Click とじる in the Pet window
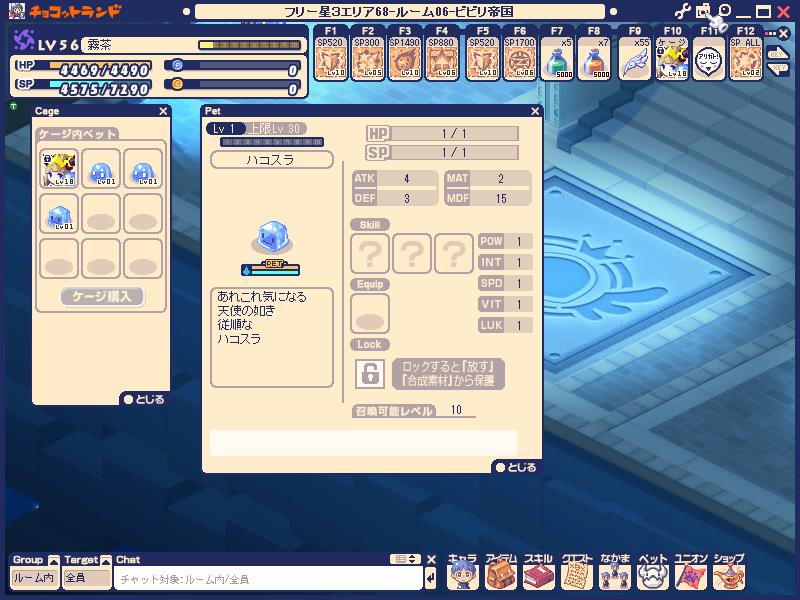 516,467
